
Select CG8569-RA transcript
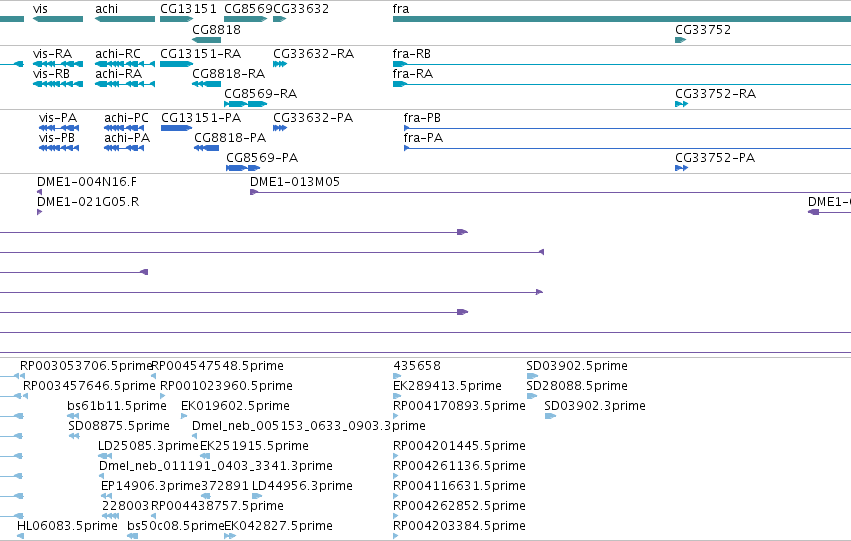point(246,104)
